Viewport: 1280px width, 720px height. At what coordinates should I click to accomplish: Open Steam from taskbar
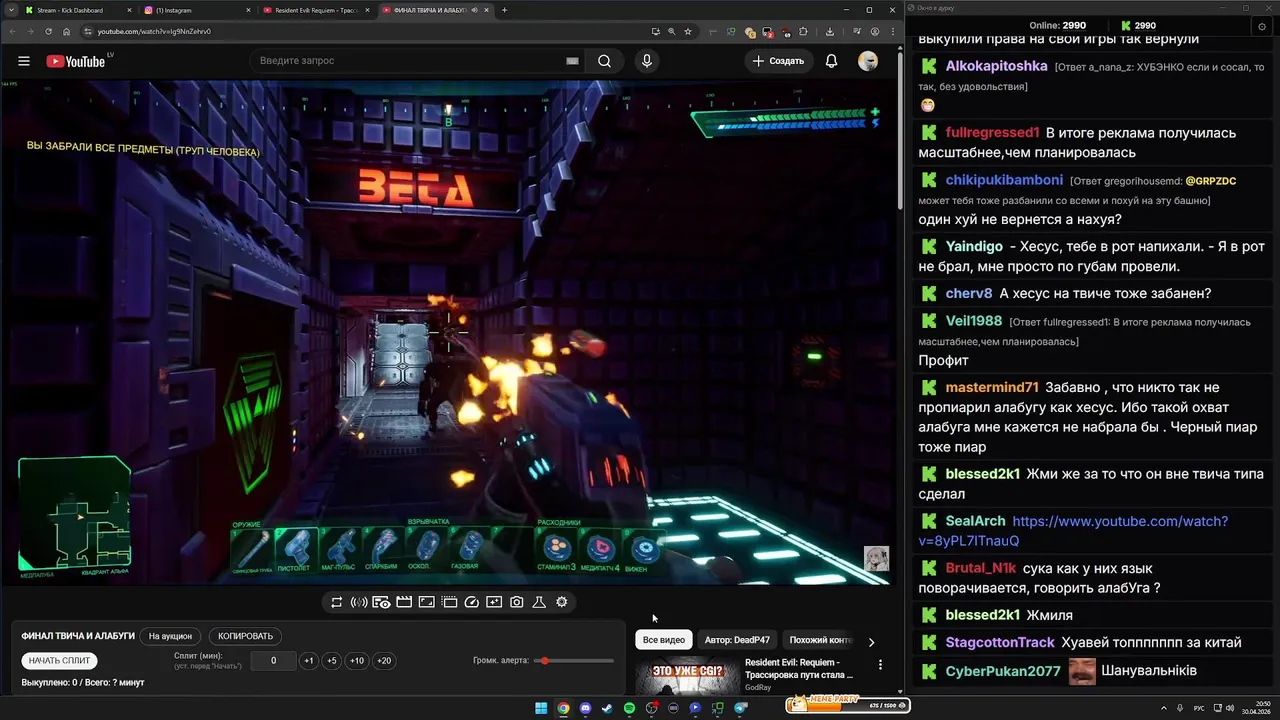click(607, 708)
